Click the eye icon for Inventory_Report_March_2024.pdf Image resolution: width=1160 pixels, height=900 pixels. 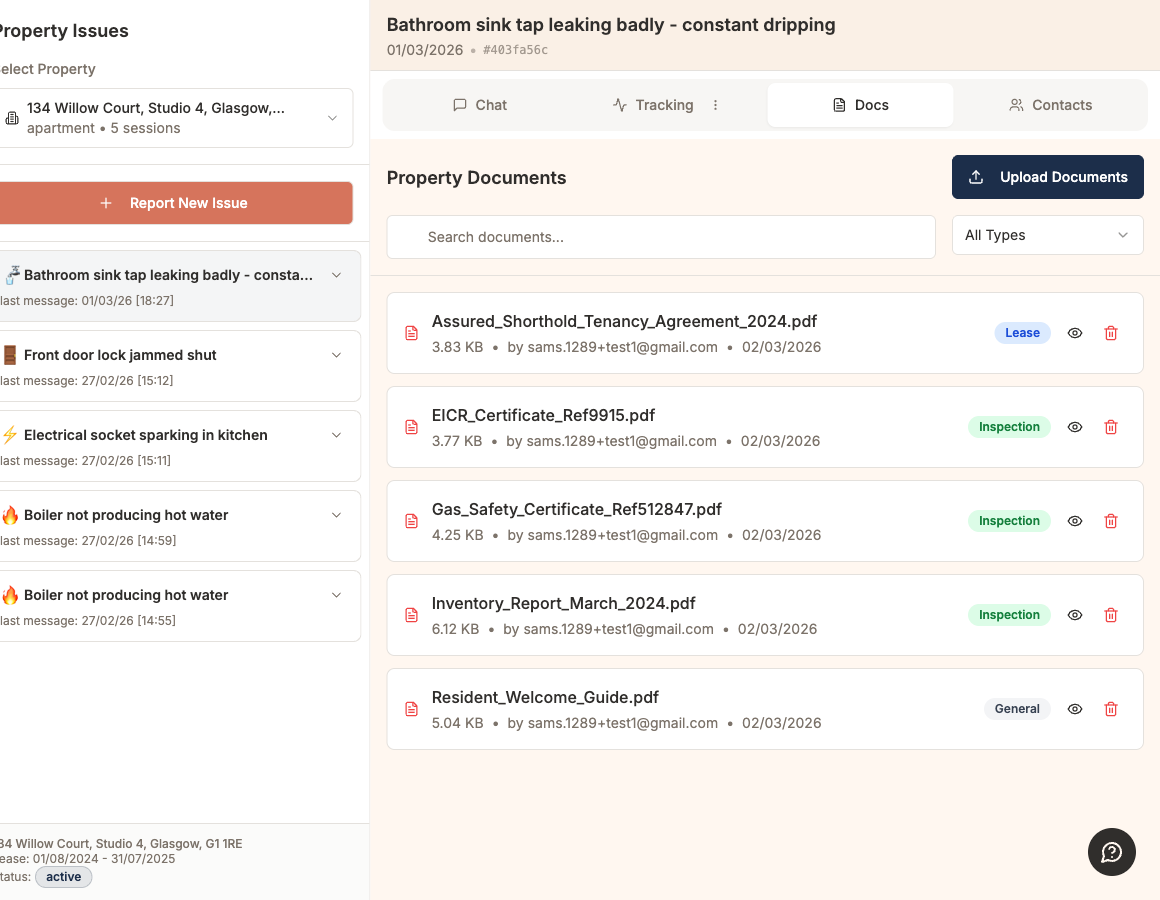(x=1075, y=615)
